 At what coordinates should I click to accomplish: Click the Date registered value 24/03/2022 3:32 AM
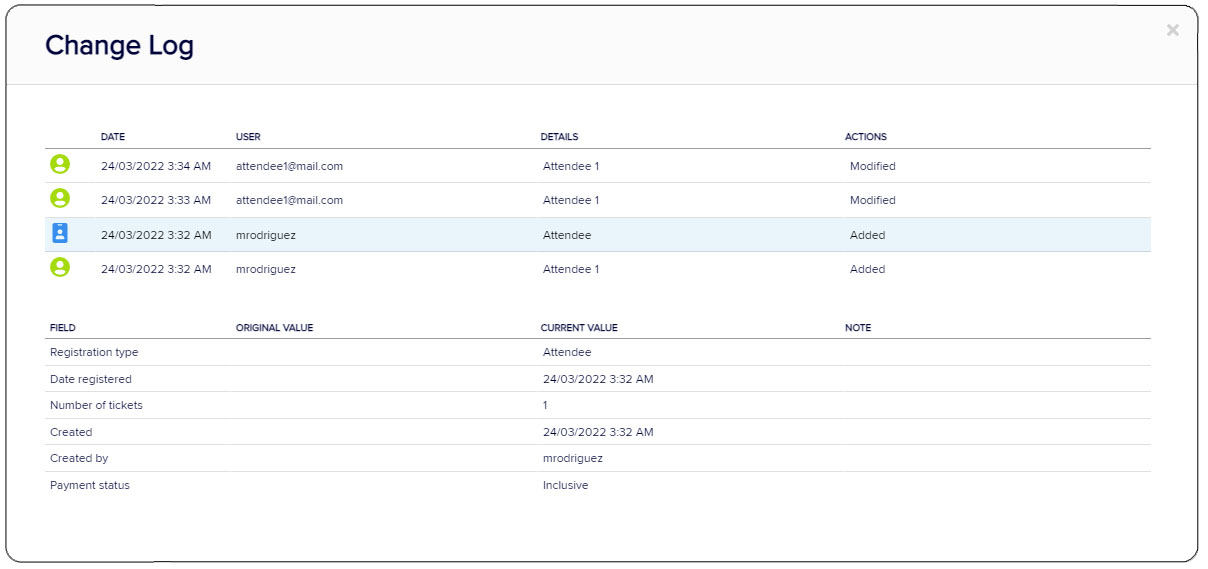(x=598, y=379)
